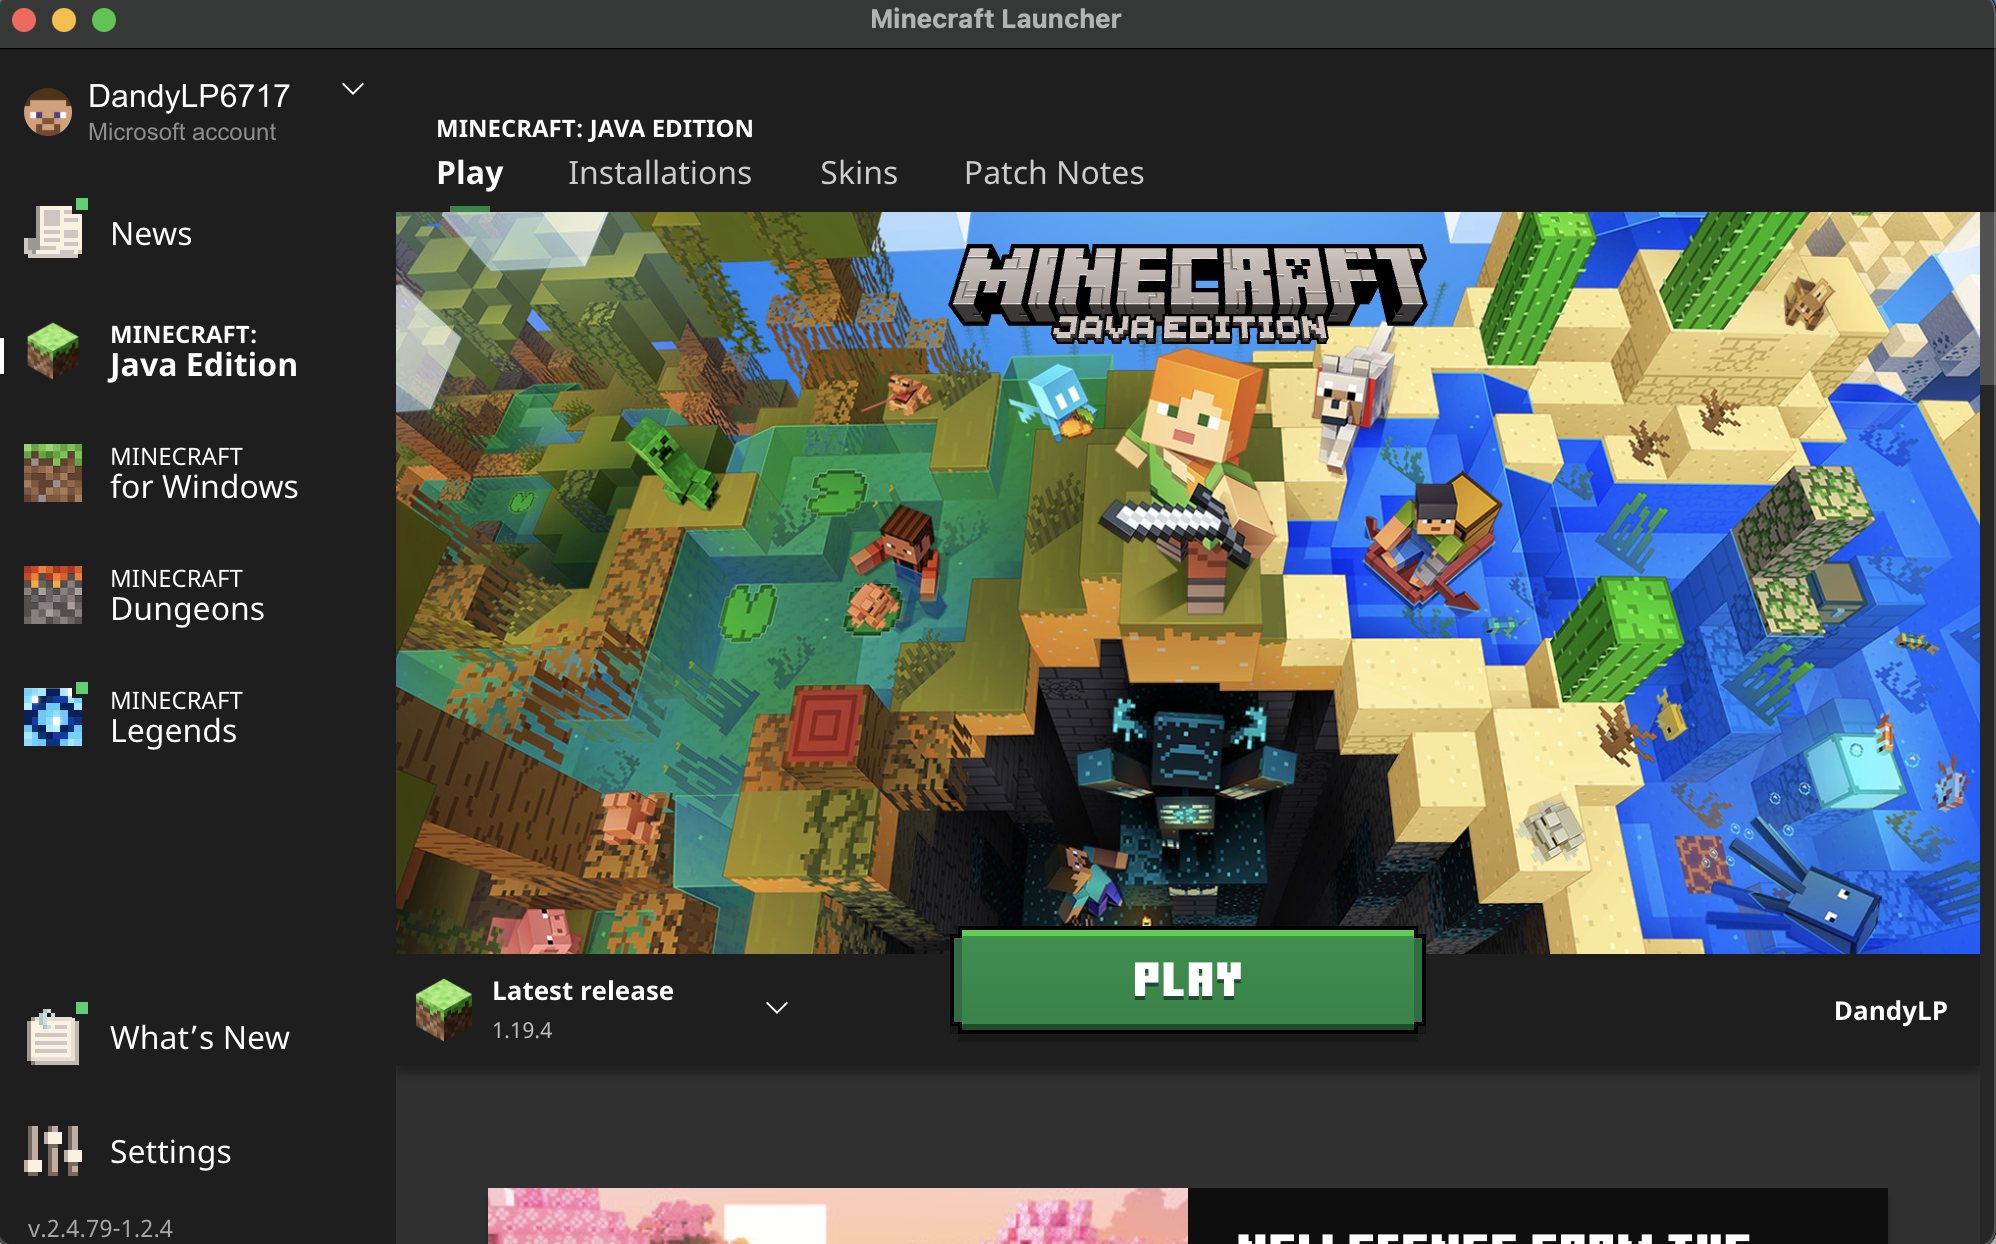Switch to the Installations tab

(659, 173)
